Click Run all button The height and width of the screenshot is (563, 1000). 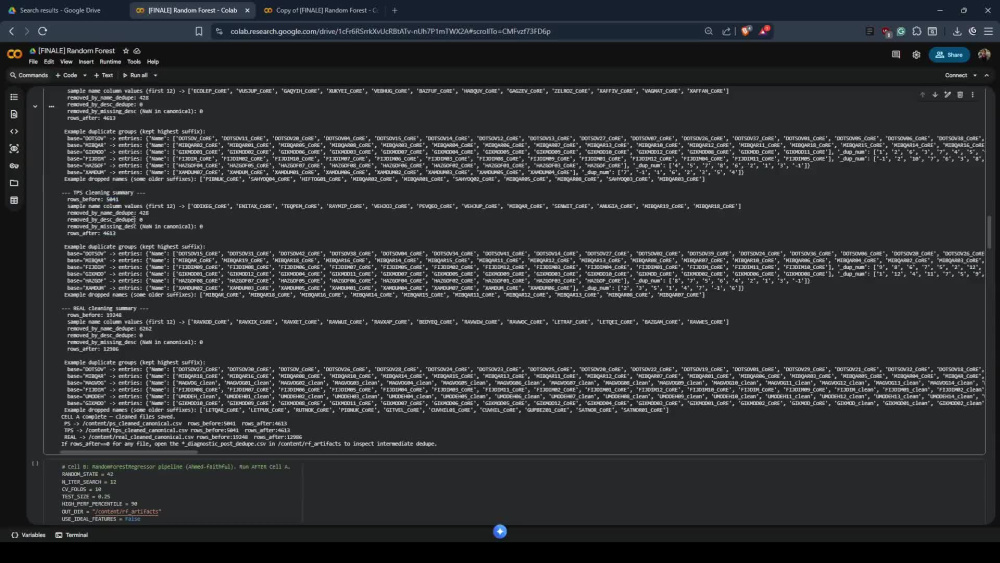coord(135,75)
